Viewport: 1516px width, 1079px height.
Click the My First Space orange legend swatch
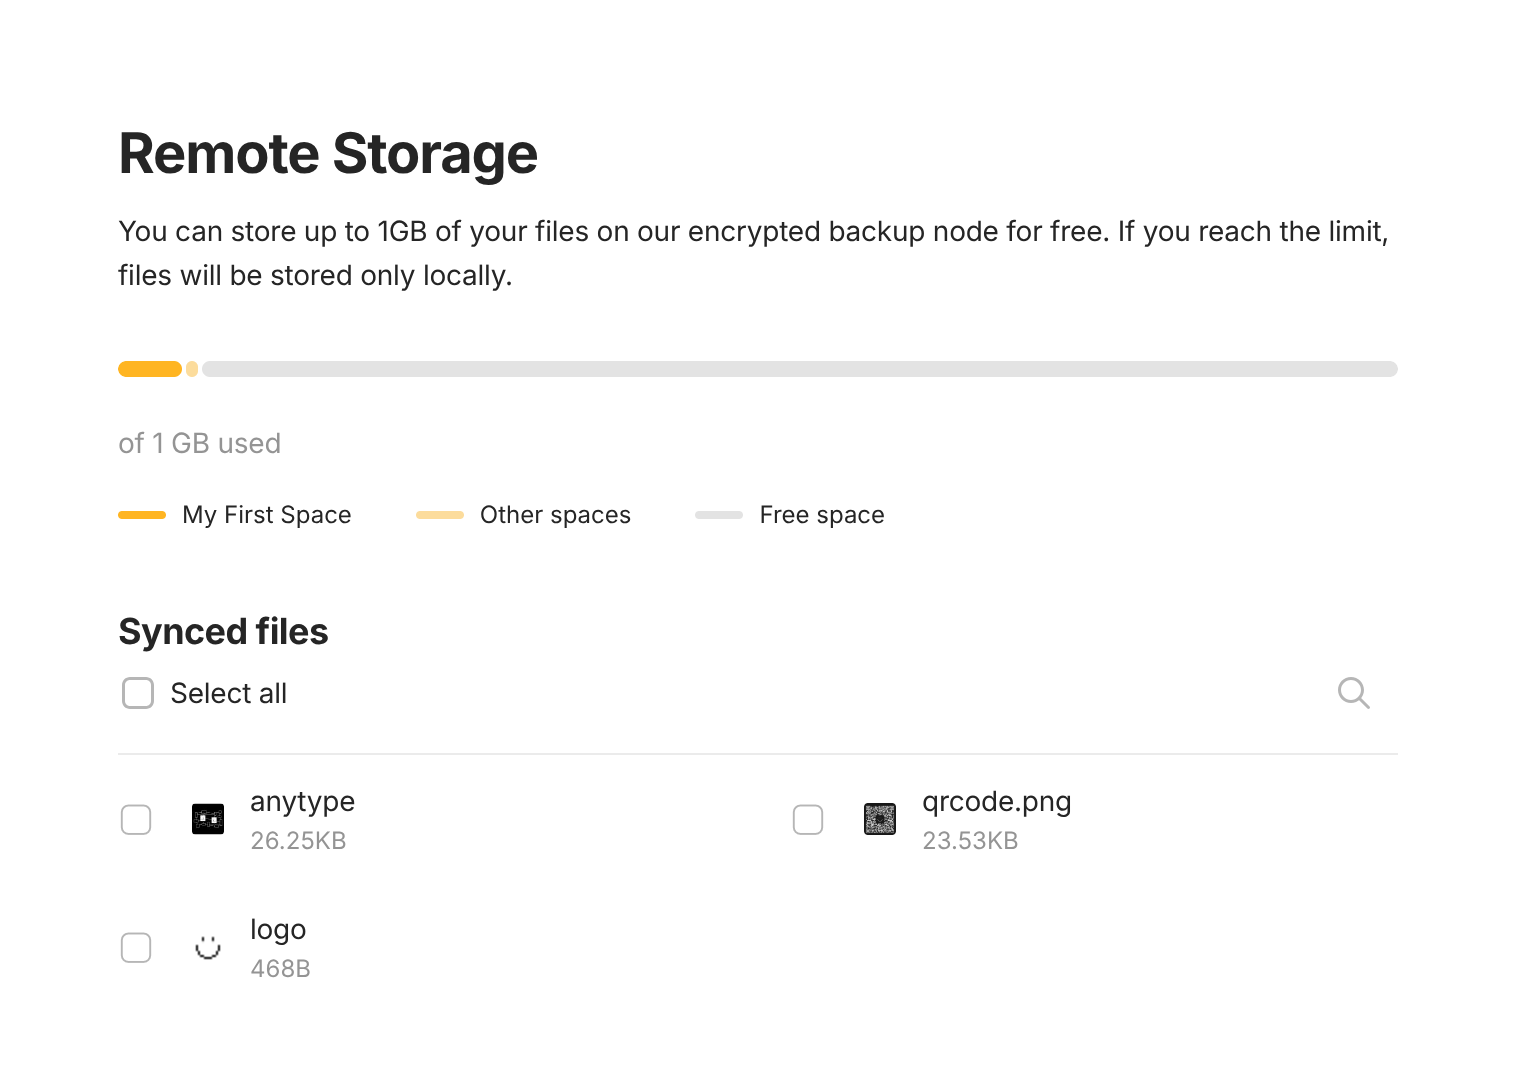(x=142, y=515)
